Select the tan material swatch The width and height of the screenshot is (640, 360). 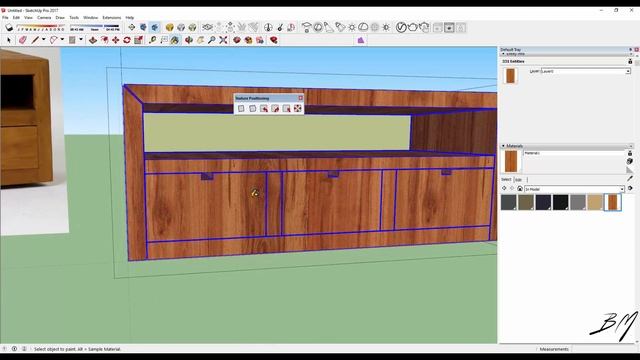pos(595,202)
